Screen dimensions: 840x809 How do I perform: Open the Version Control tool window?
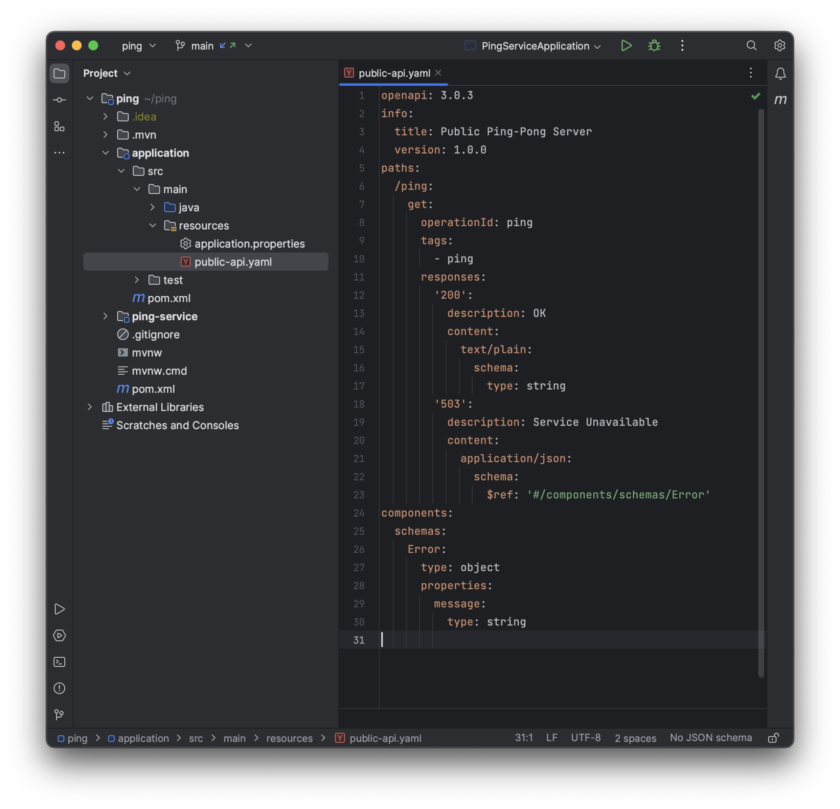click(60, 714)
